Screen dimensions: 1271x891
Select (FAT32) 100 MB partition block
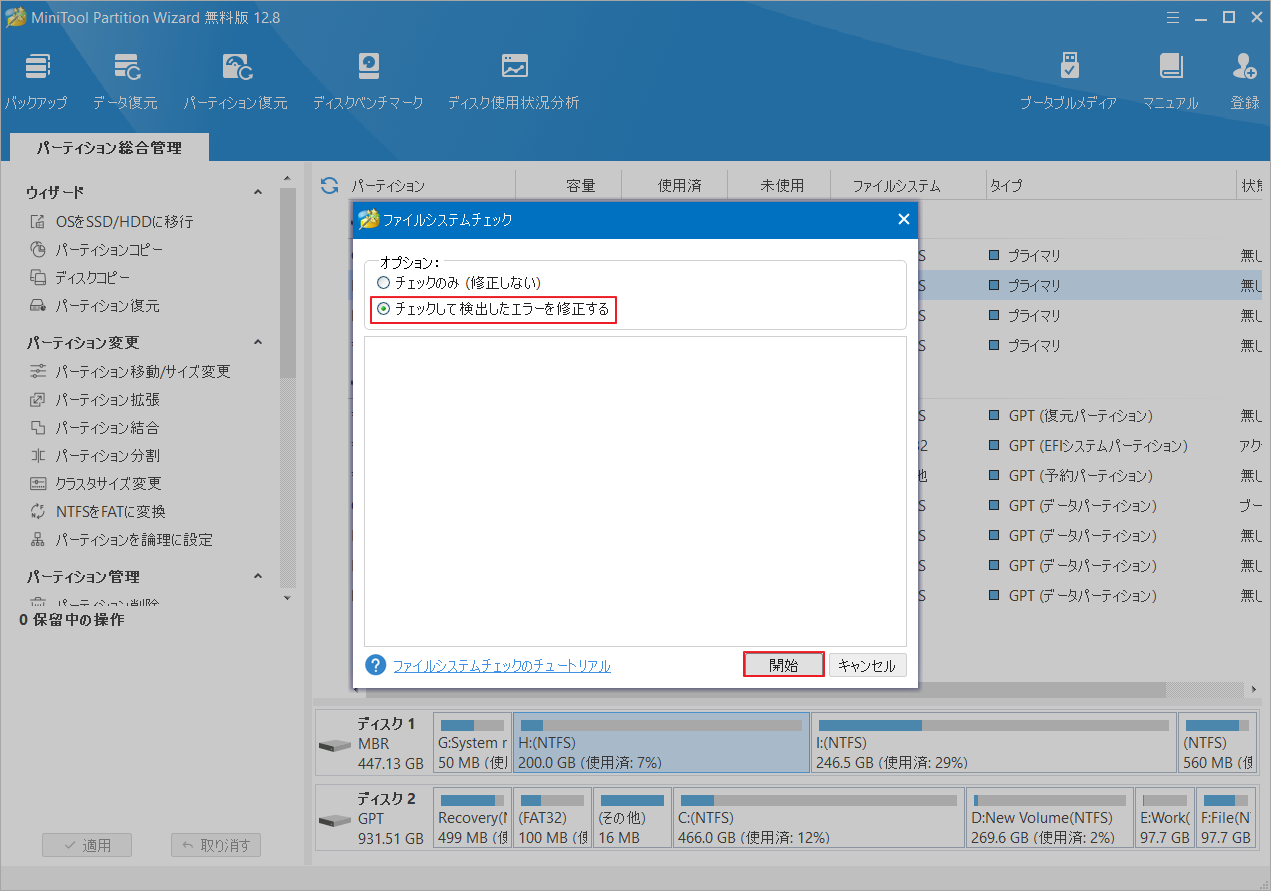(x=552, y=817)
